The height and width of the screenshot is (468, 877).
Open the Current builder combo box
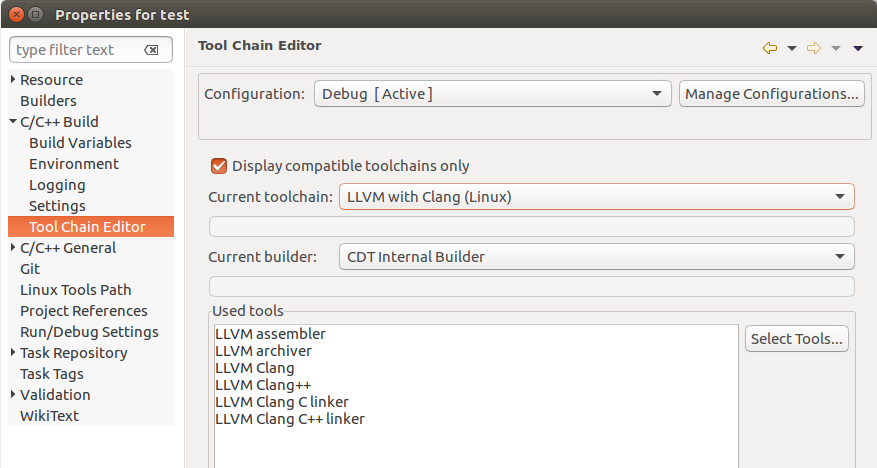click(x=596, y=257)
